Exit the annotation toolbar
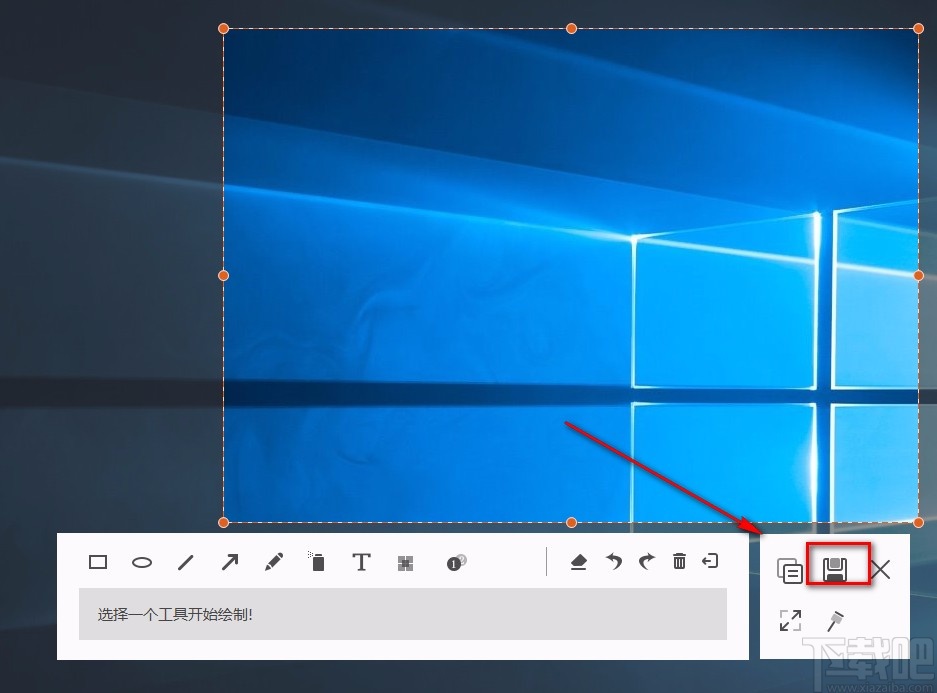The width and height of the screenshot is (937, 693). (711, 562)
